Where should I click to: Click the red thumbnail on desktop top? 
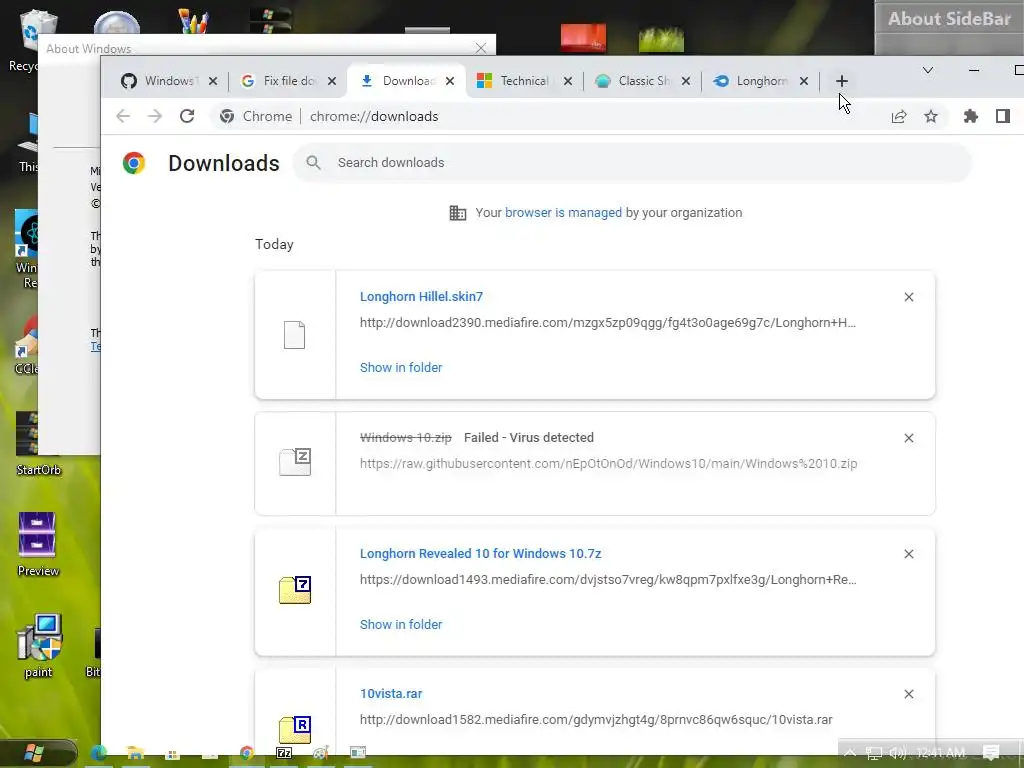[x=583, y=38]
